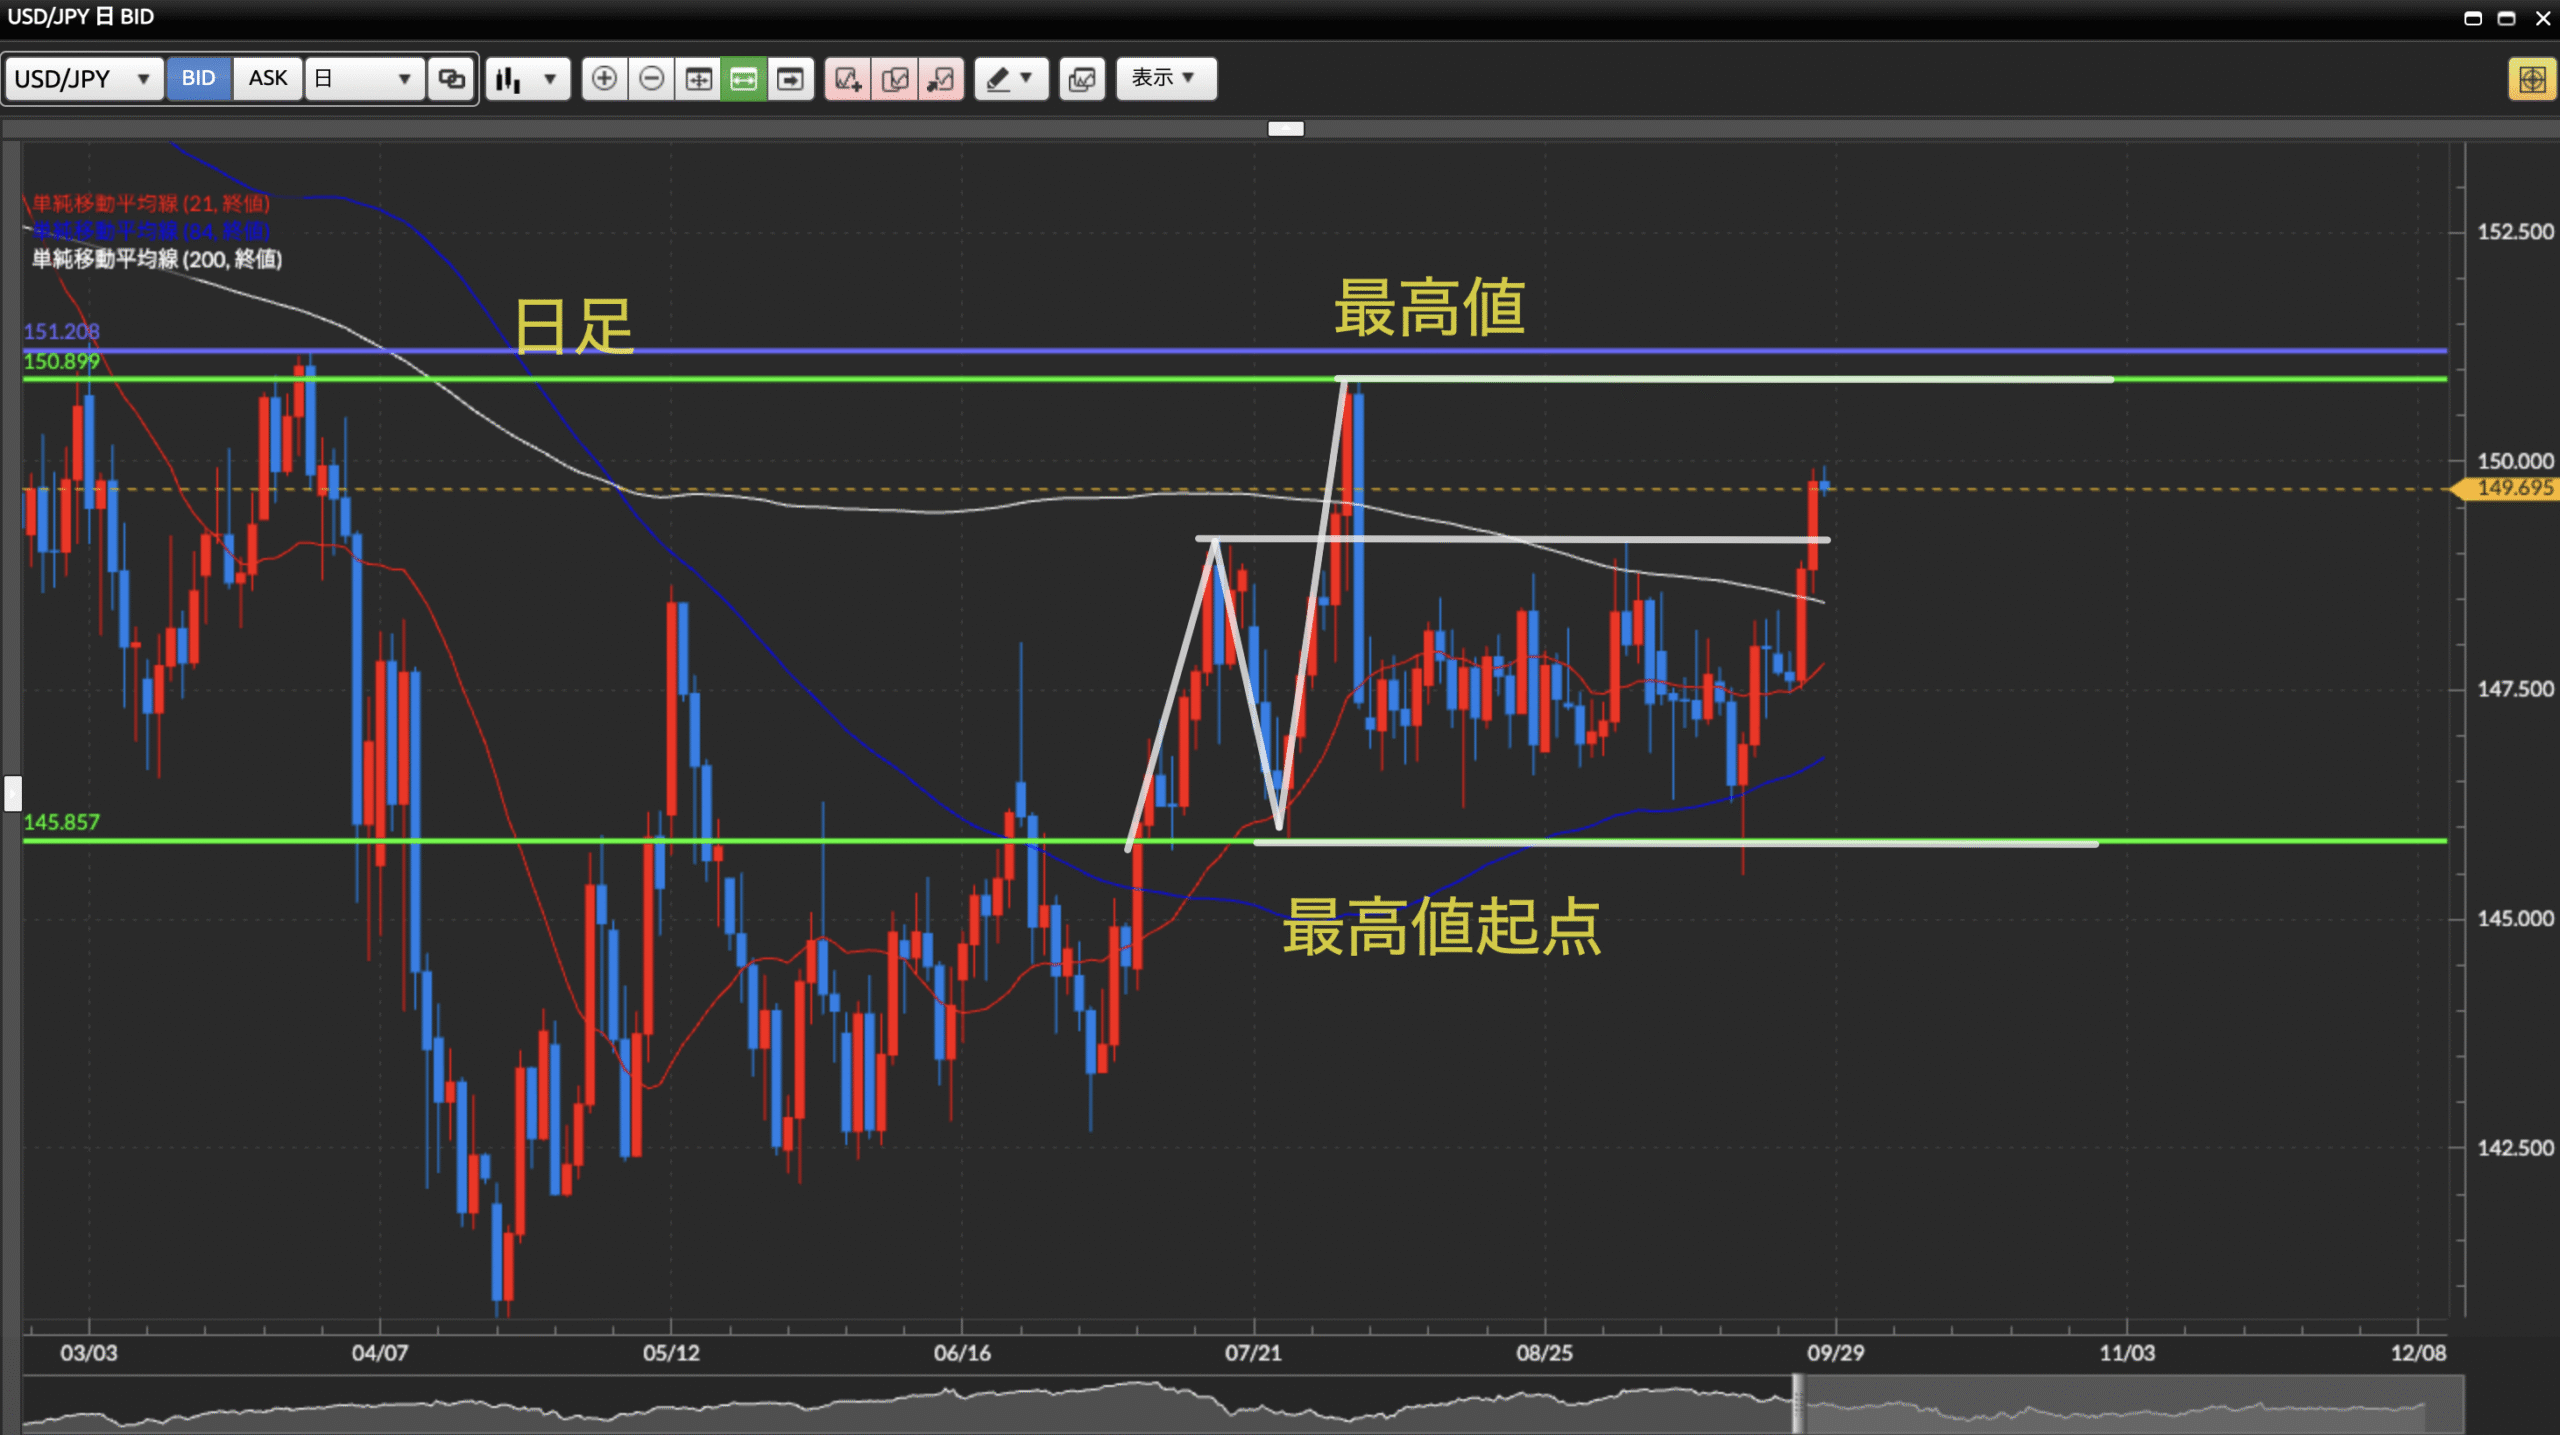
Task: Click the chart snapshot copy button
Action: (x=1082, y=79)
